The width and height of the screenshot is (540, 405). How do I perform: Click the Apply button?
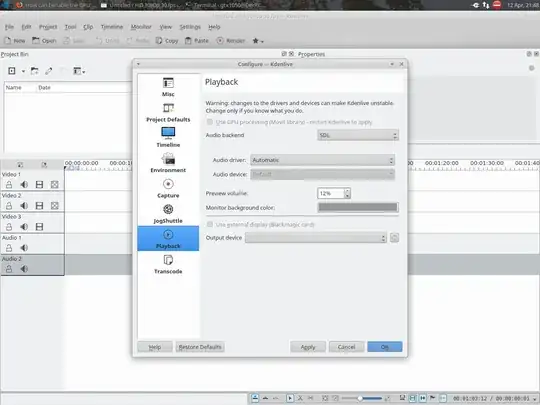pyautogui.click(x=308, y=347)
